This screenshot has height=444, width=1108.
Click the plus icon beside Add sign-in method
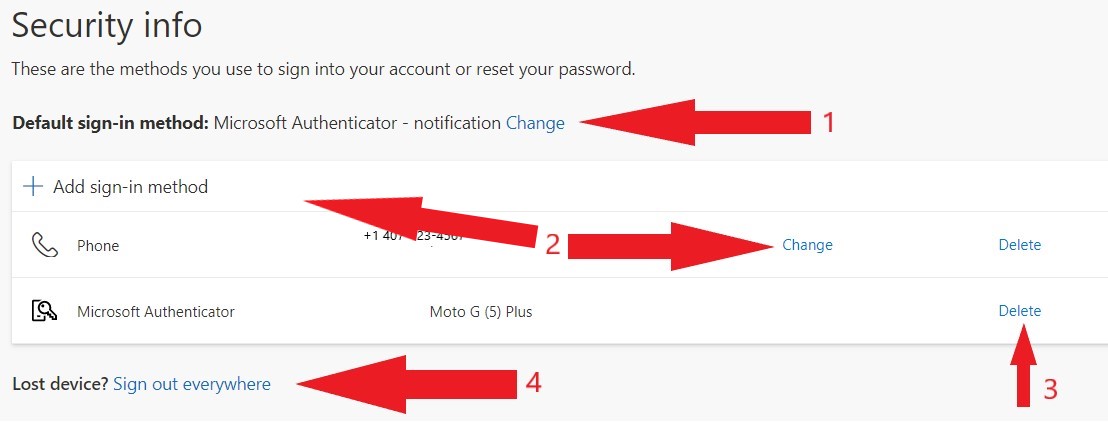click(33, 187)
